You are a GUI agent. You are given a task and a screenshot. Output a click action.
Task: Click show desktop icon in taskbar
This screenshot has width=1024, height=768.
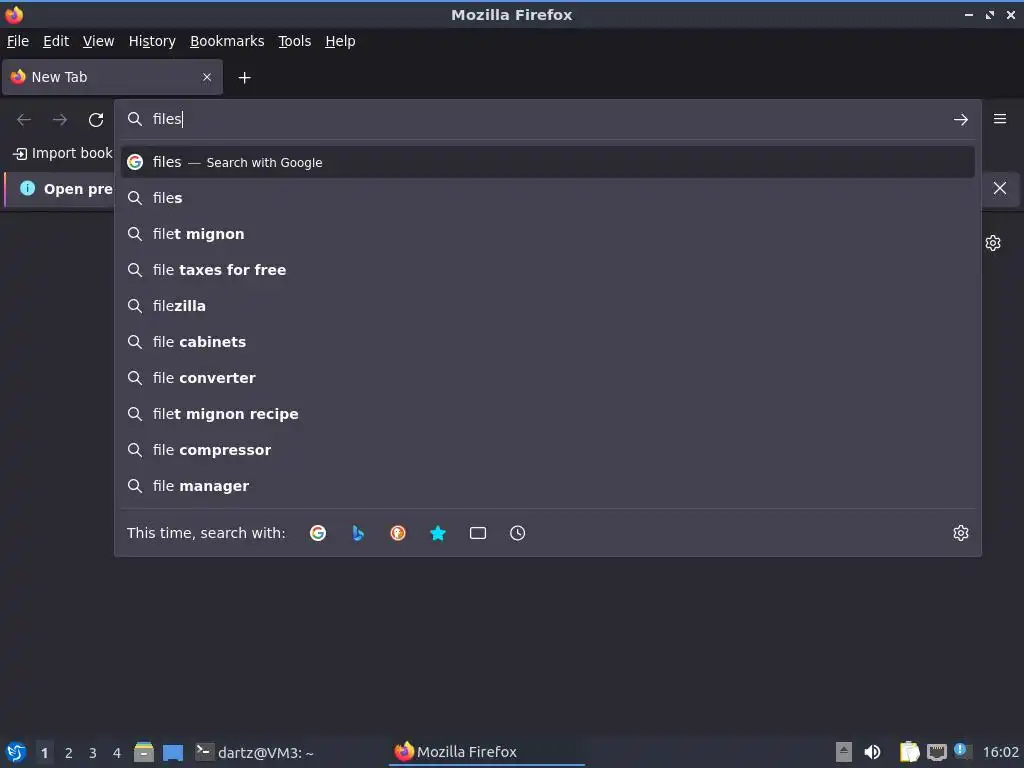click(173, 752)
